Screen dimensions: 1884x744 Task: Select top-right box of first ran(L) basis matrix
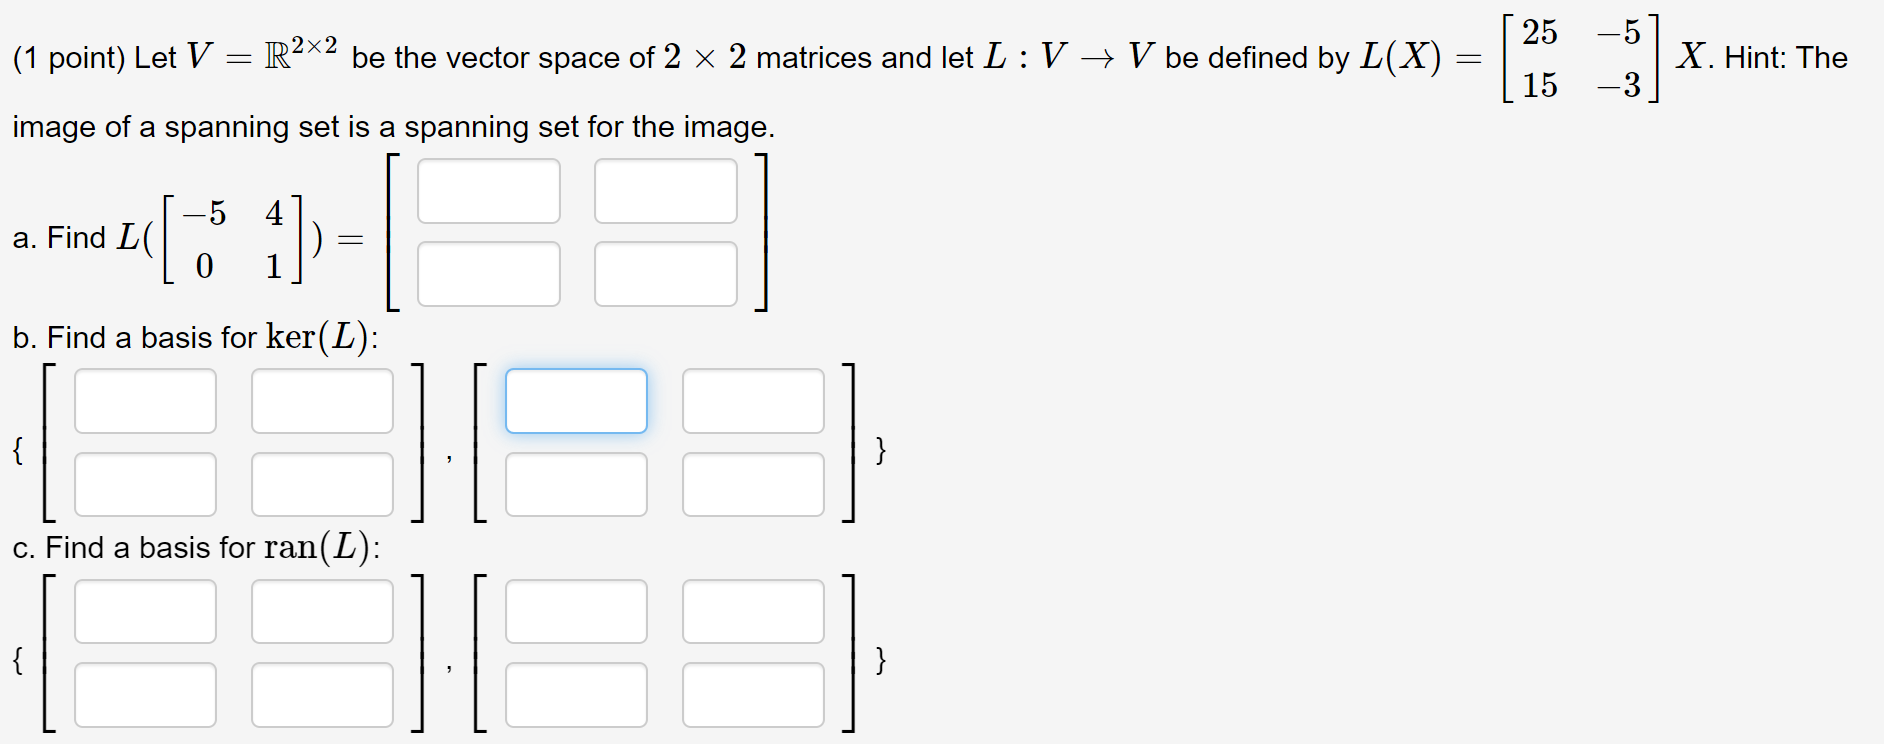322,611
